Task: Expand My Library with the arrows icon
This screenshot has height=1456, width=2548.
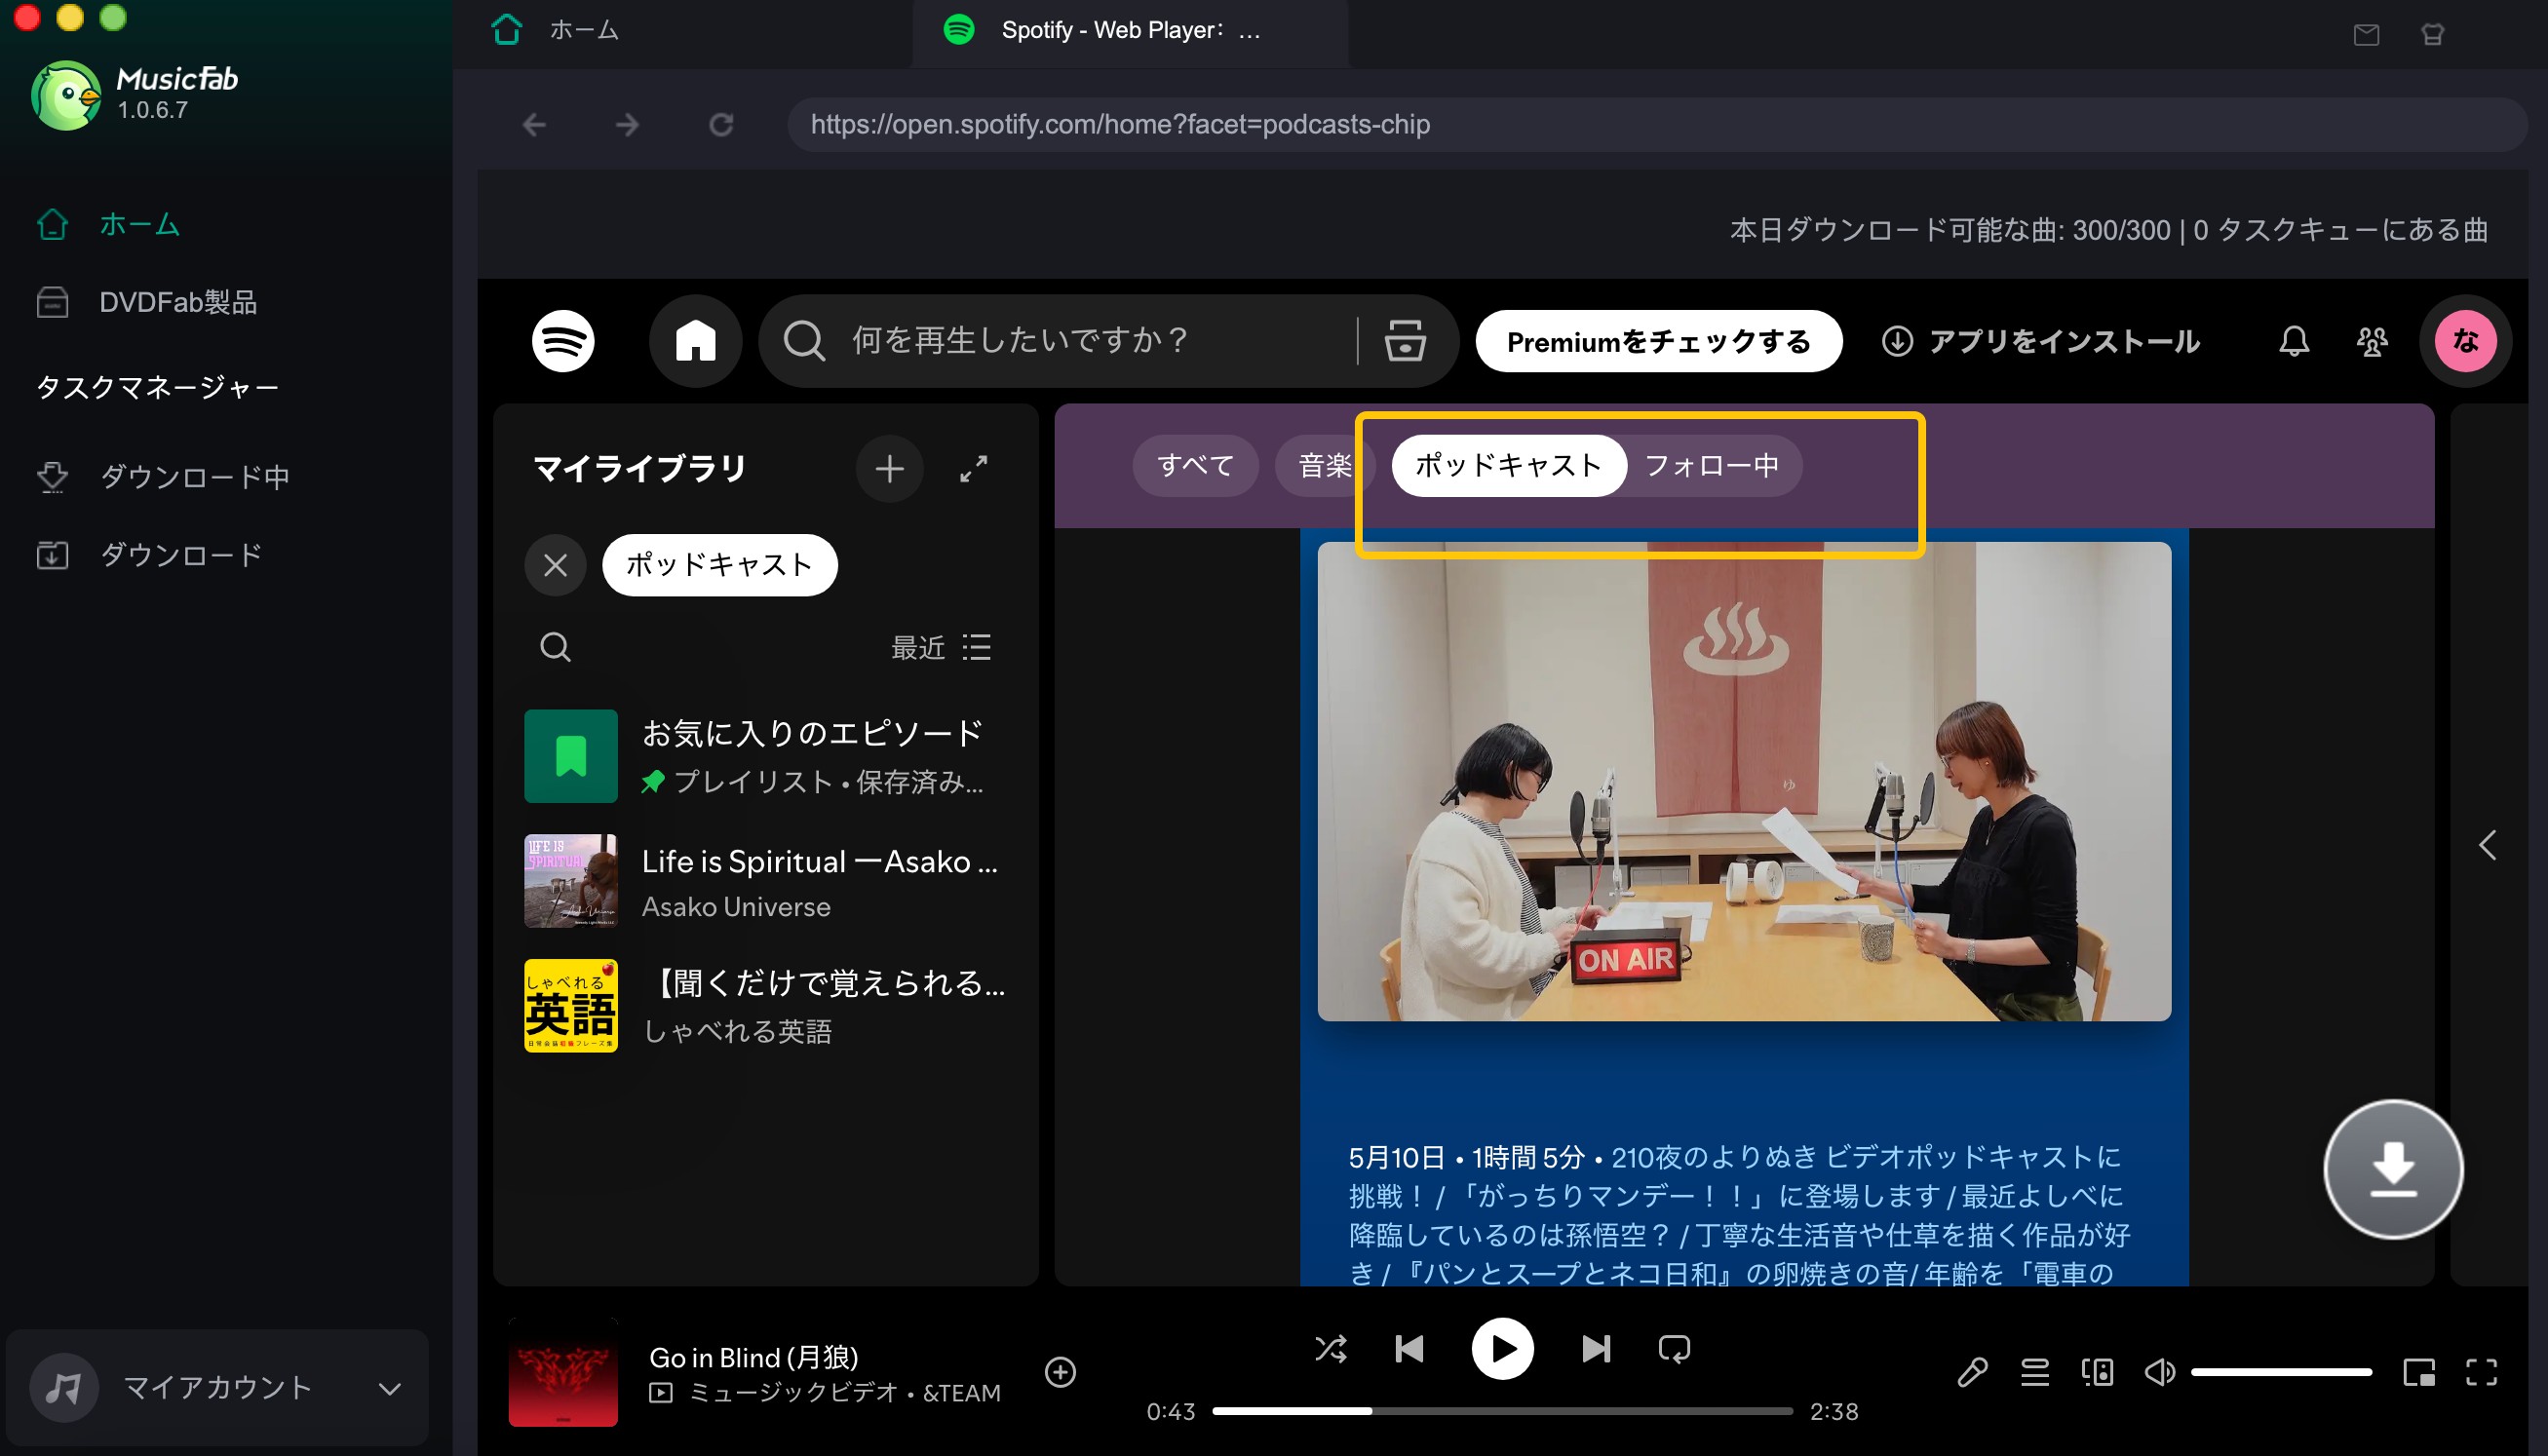Action: [x=974, y=469]
